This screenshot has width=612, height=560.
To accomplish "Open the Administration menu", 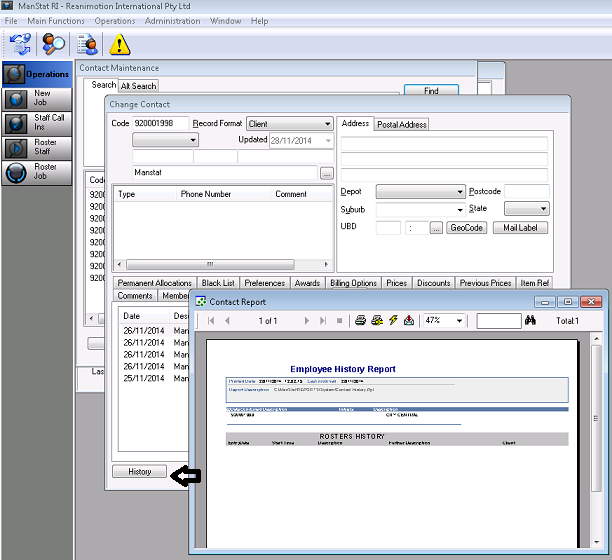I will click(x=172, y=21).
